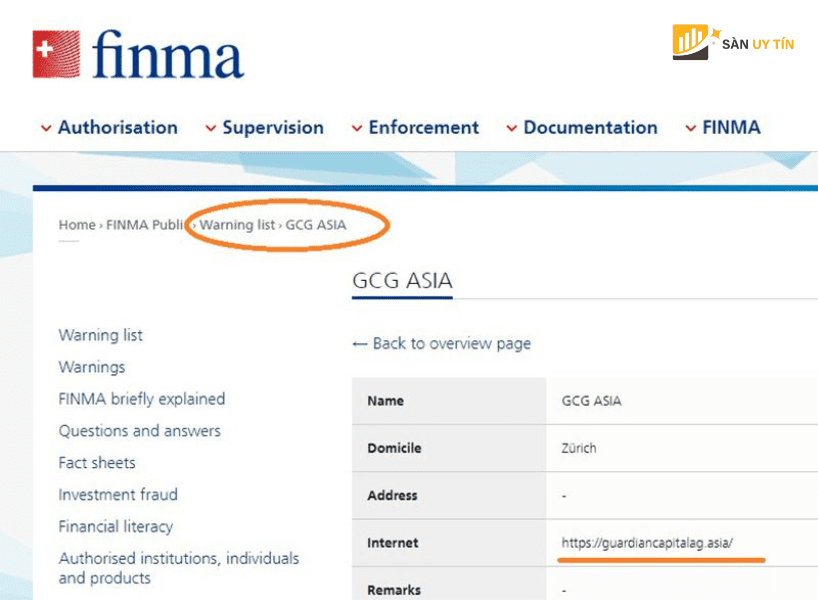The width and height of the screenshot is (818, 600).
Task: Expand the FINMA menu chevron
Action: [x=691, y=128]
